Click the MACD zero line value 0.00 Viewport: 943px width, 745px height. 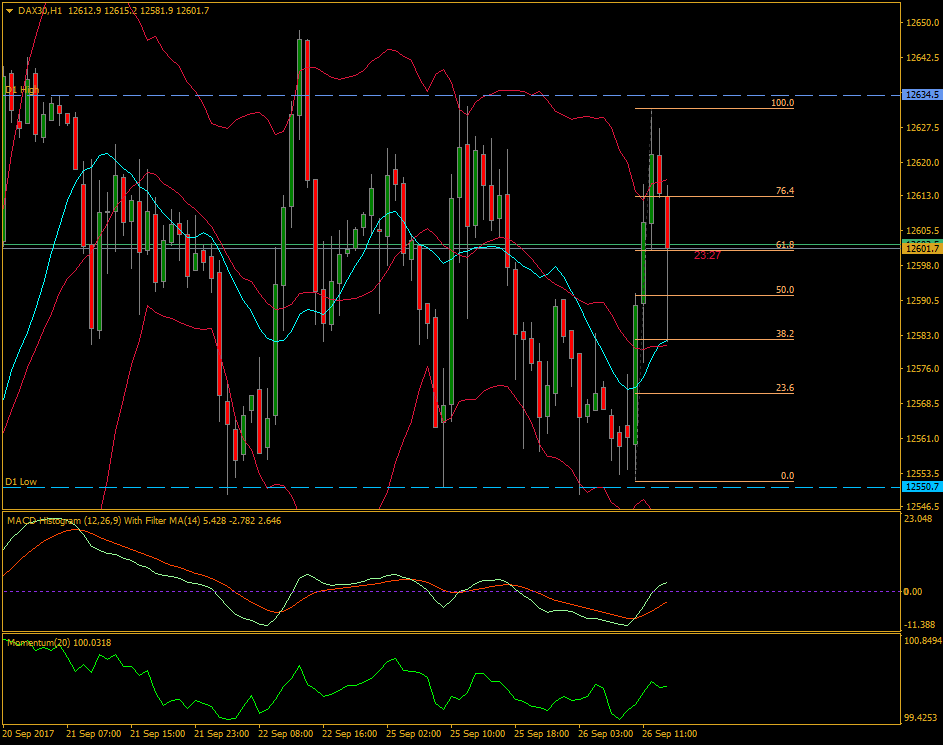click(x=912, y=591)
